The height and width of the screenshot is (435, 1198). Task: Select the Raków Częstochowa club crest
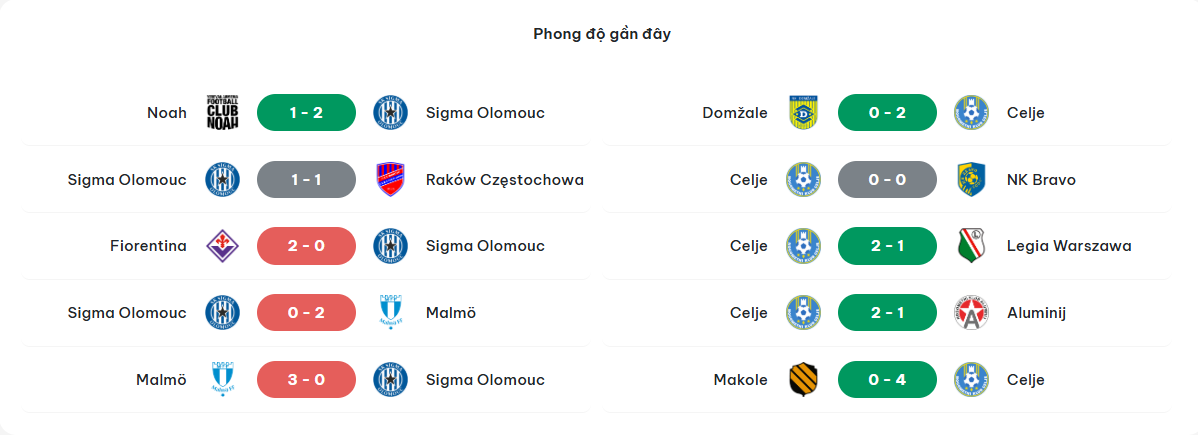[x=390, y=180]
